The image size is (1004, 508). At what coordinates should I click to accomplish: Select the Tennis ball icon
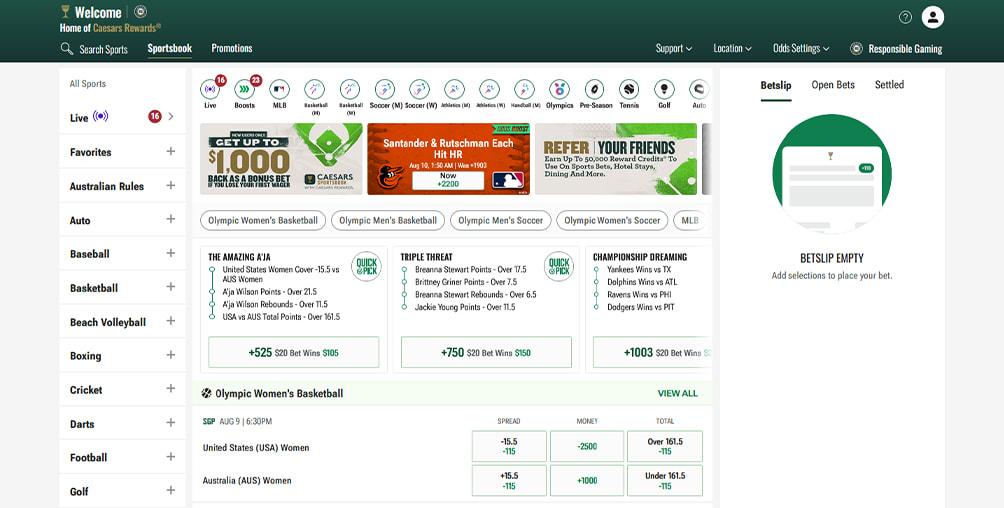pyautogui.click(x=629, y=90)
